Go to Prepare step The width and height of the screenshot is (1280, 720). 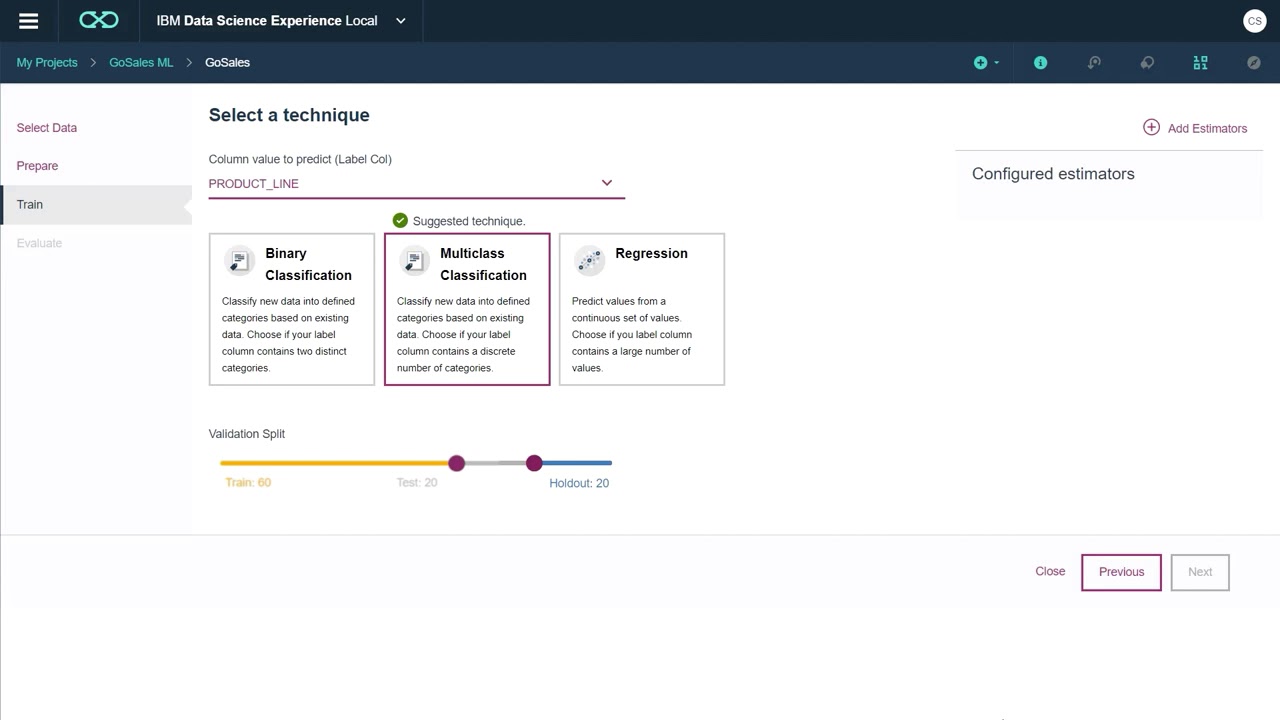pos(37,166)
